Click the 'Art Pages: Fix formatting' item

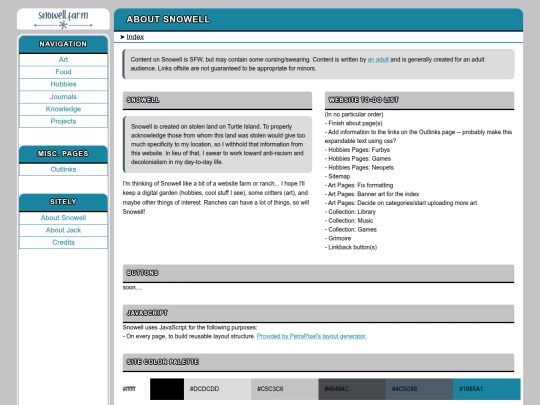point(359,185)
